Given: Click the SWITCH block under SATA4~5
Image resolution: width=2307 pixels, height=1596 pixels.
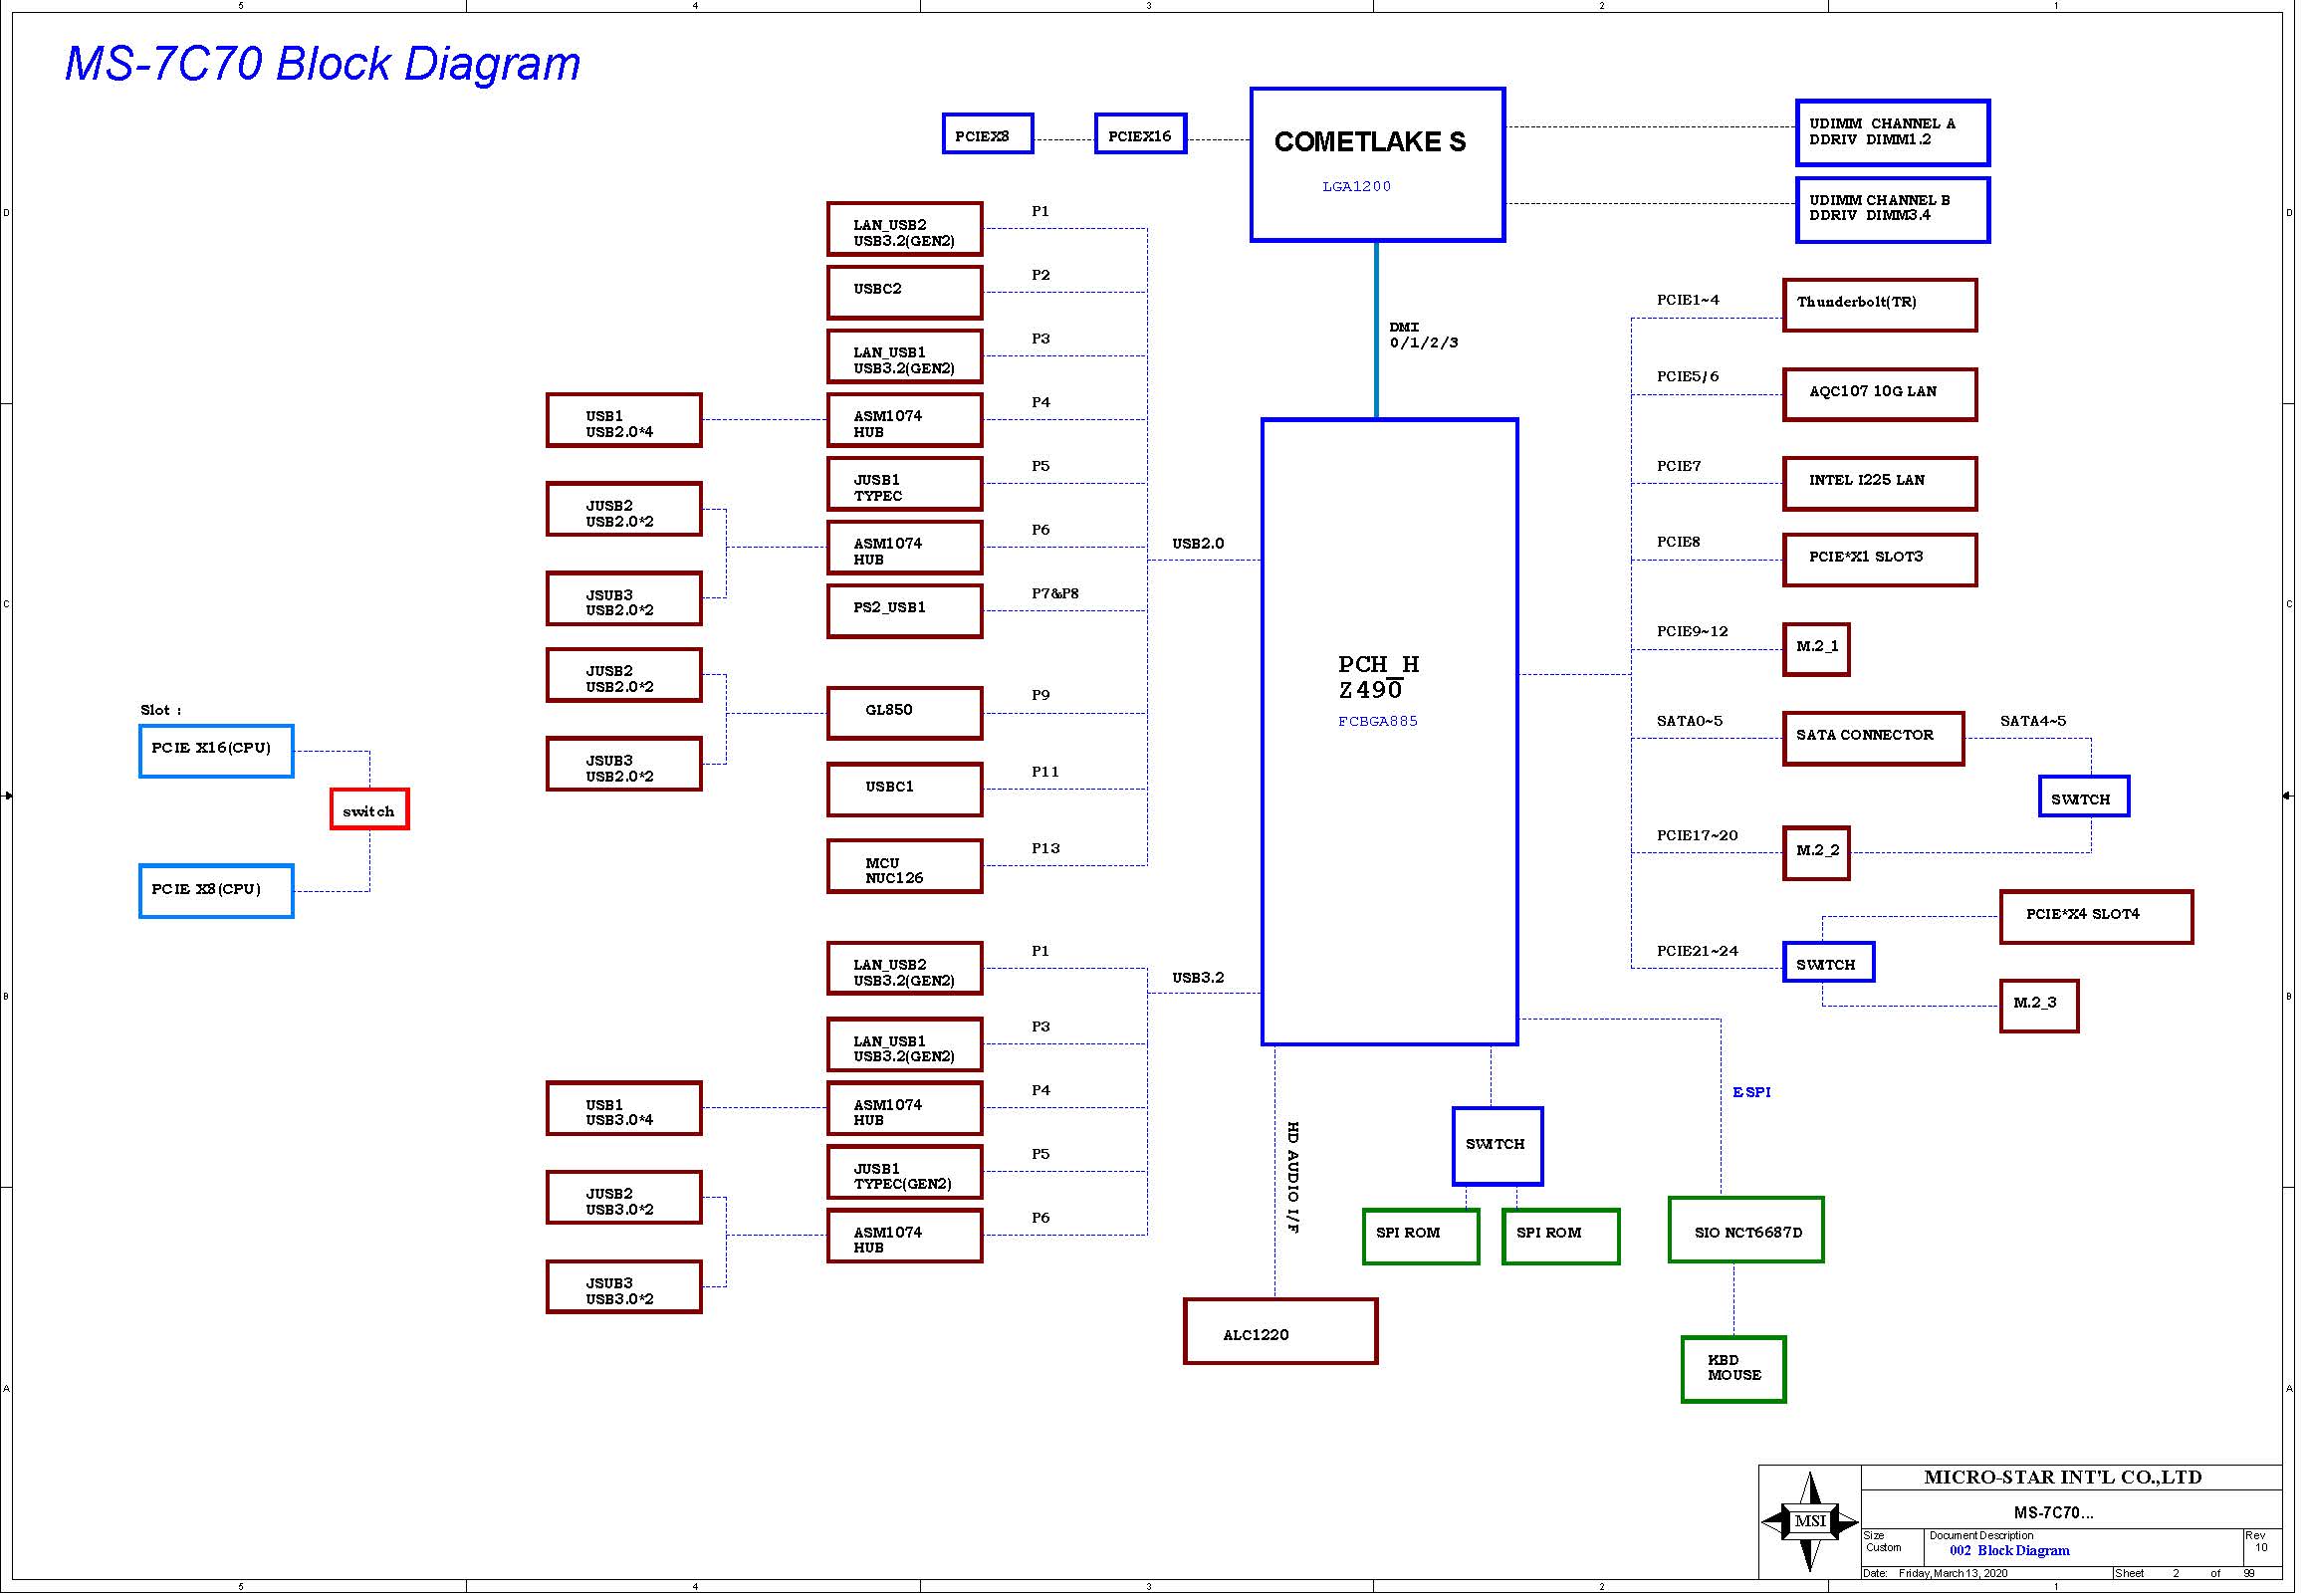Looking at the screenshot, I should click(2084, 796).
